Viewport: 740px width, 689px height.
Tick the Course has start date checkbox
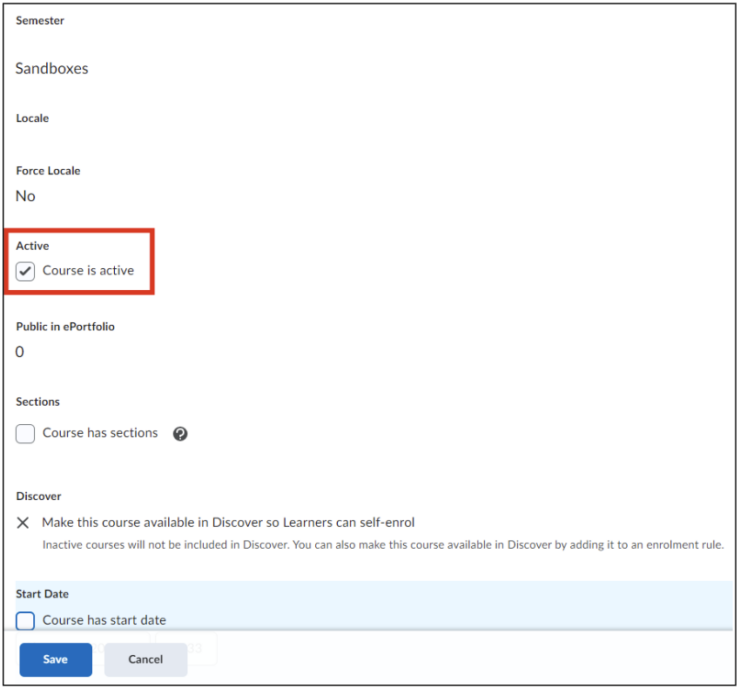pyautogui.click(x=25, y=620)
